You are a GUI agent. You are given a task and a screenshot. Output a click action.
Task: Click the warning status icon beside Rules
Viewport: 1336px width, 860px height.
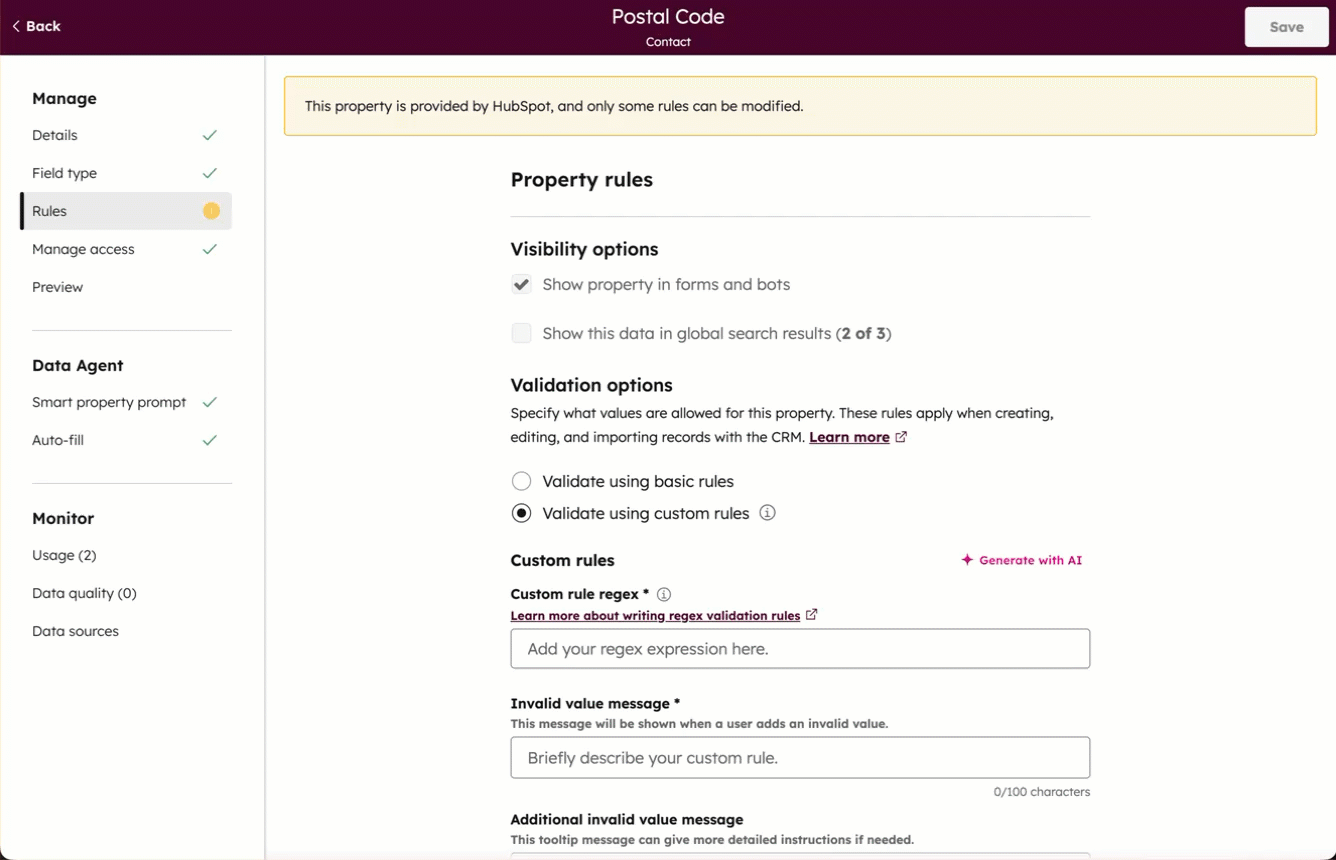[211, 211]
